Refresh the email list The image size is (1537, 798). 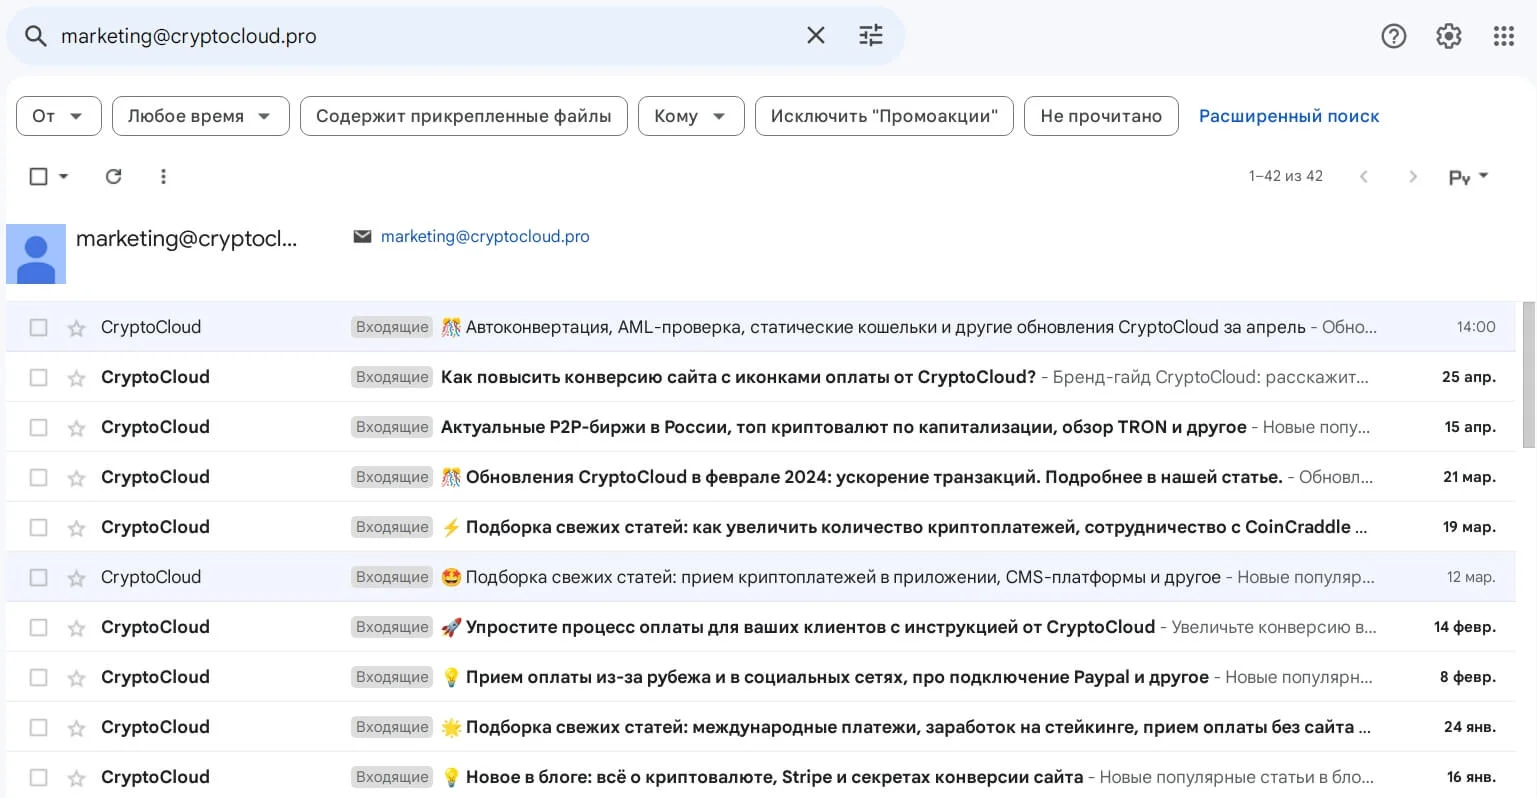[x=114, y=176]
